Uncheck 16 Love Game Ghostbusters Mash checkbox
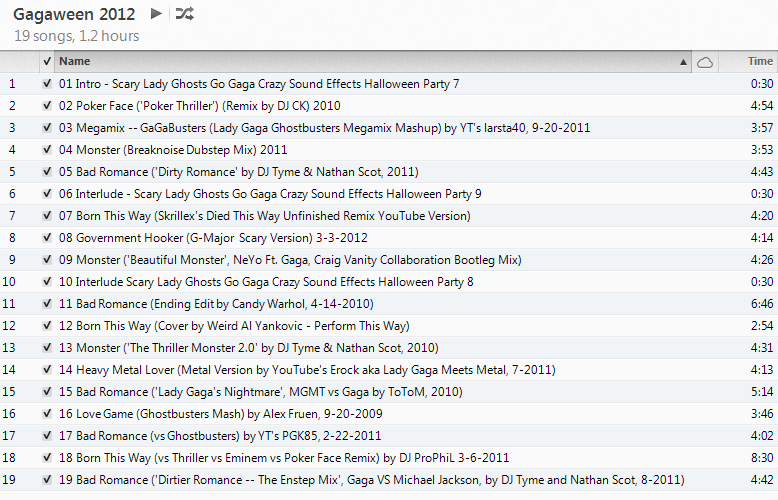Viewport: 778px width, 500px height. (47, 414)
